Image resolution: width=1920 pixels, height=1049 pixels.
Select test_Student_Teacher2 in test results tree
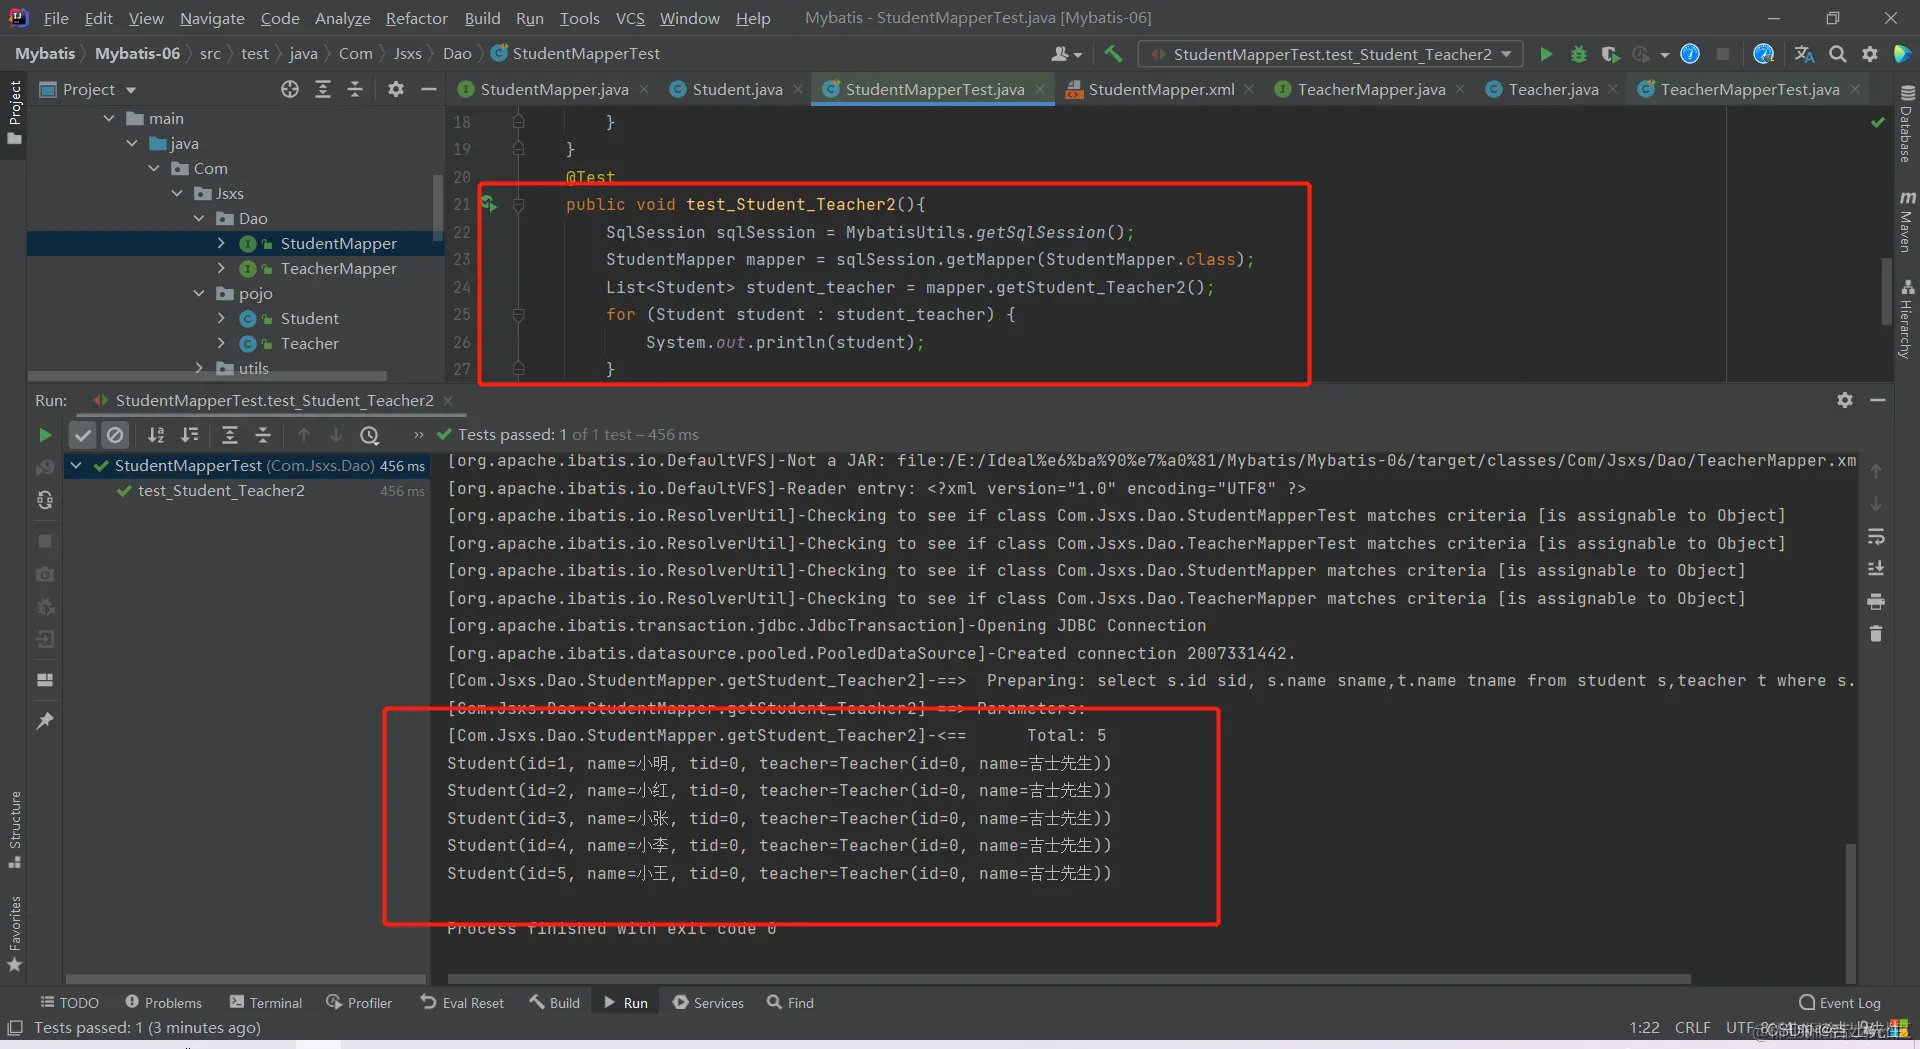pyautogui.click(x=221, y=491)
